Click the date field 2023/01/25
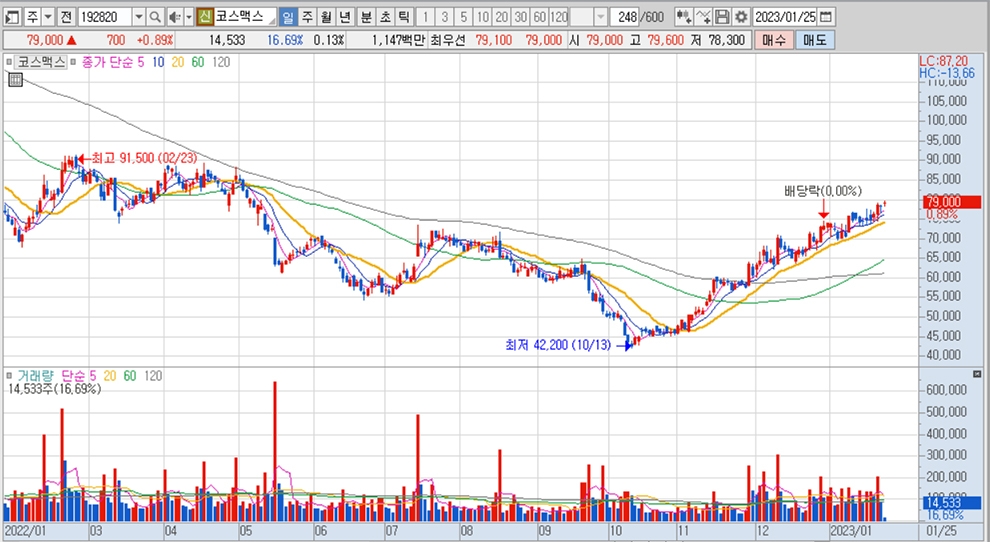990x542 pixels. click(x=785, y=16)
